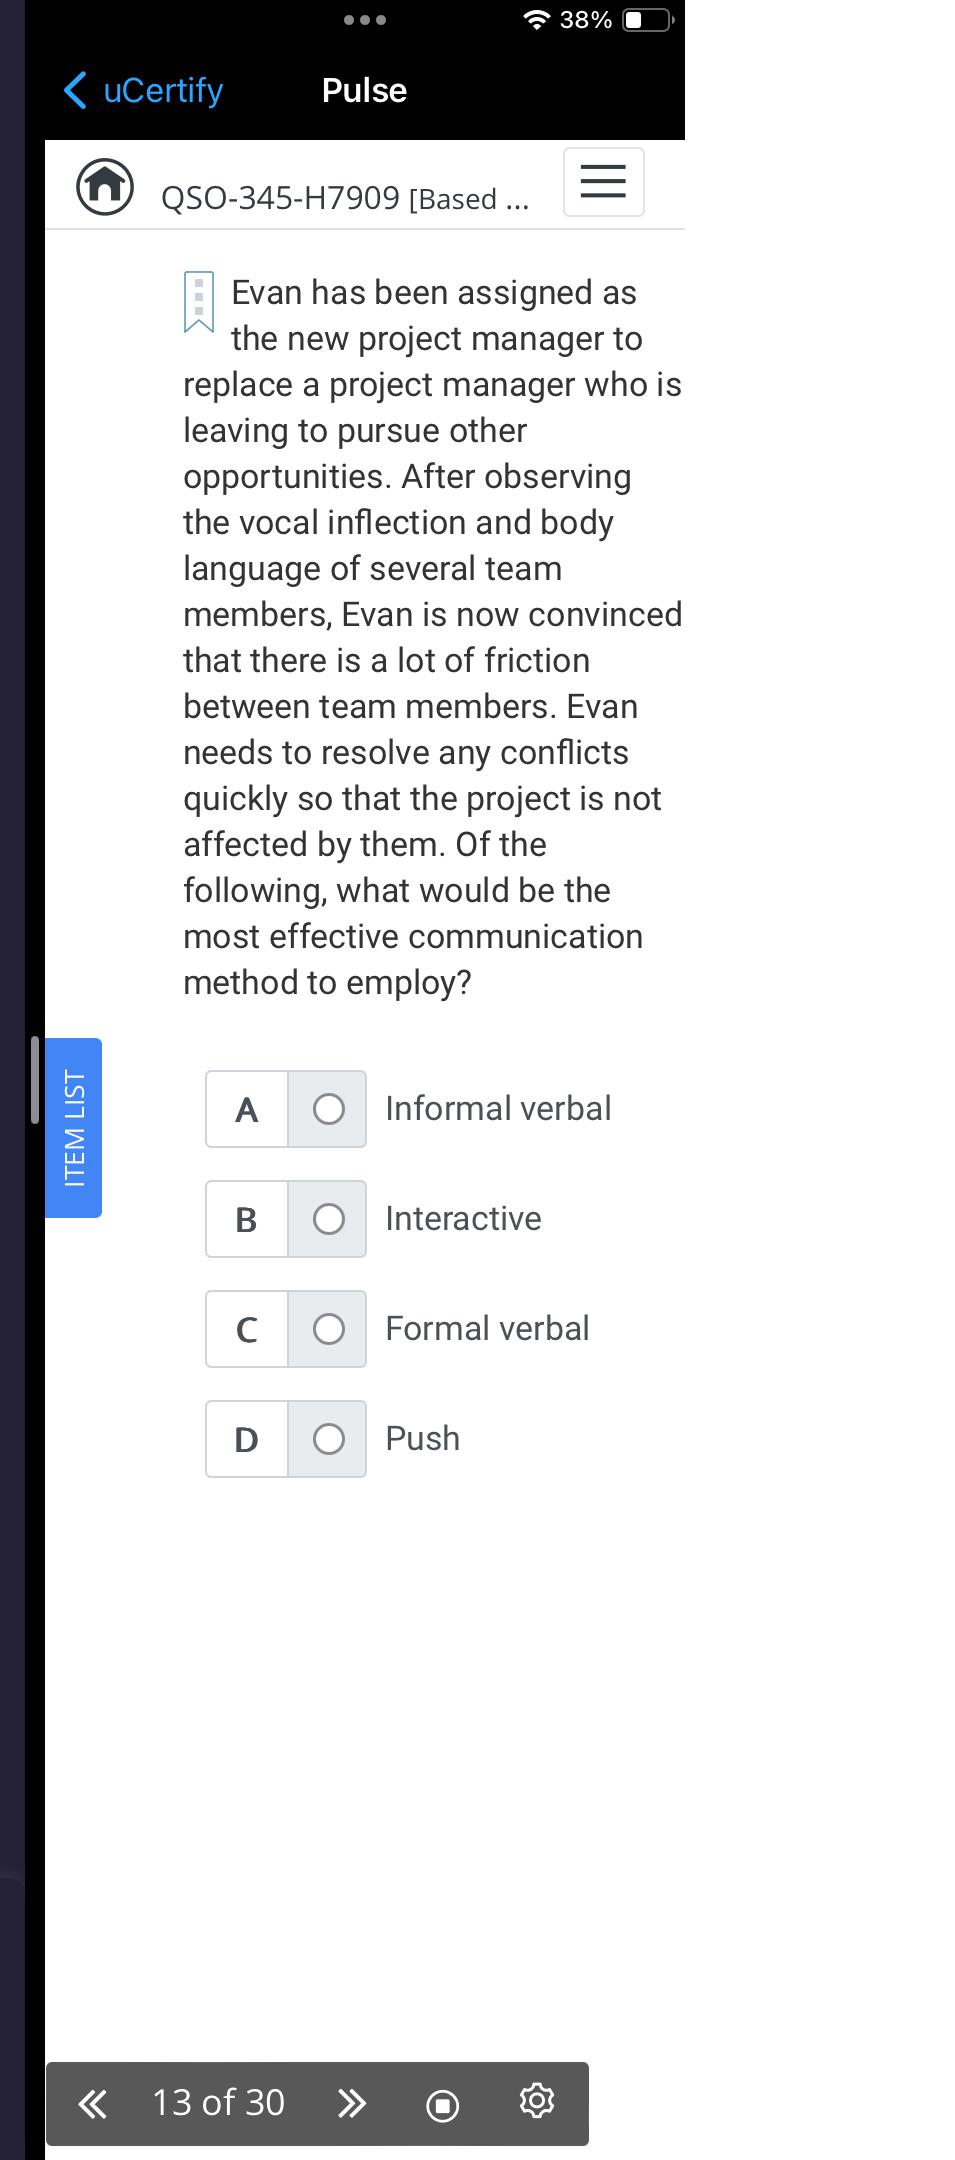Go to the next question with the double-right chevron
955x2160 pixels.
(x=351, y=2103)
